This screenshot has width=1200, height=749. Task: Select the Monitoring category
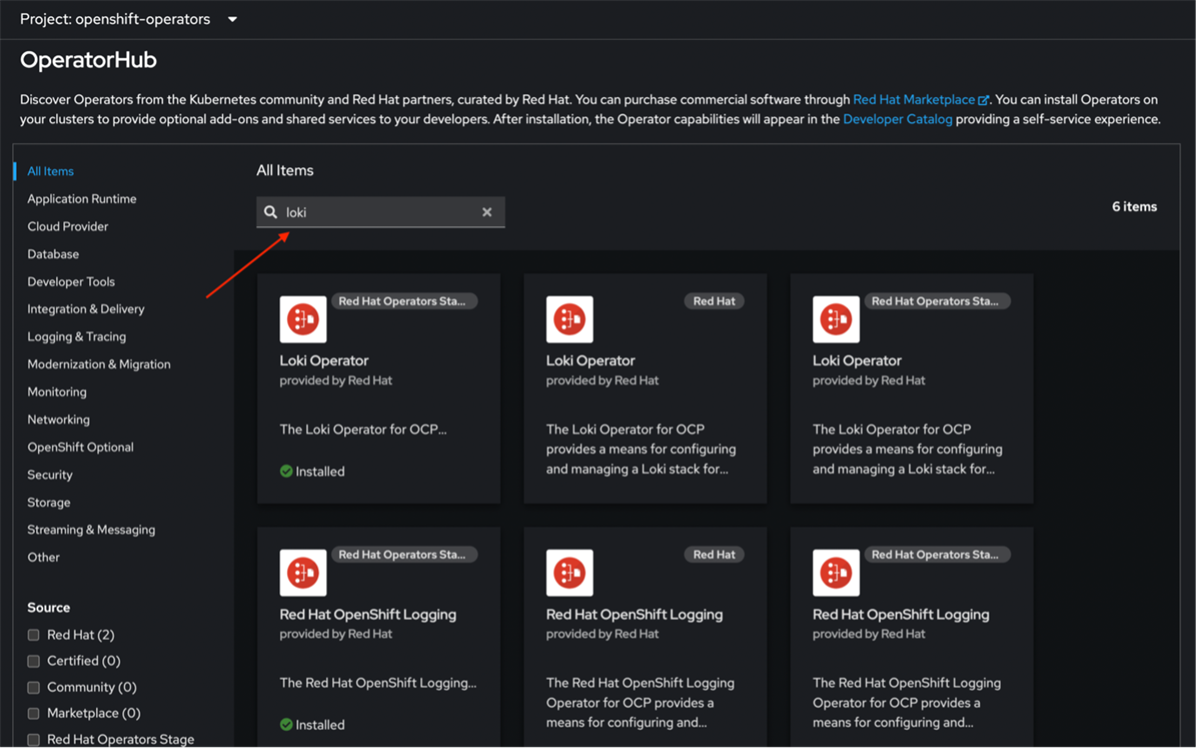57,392
